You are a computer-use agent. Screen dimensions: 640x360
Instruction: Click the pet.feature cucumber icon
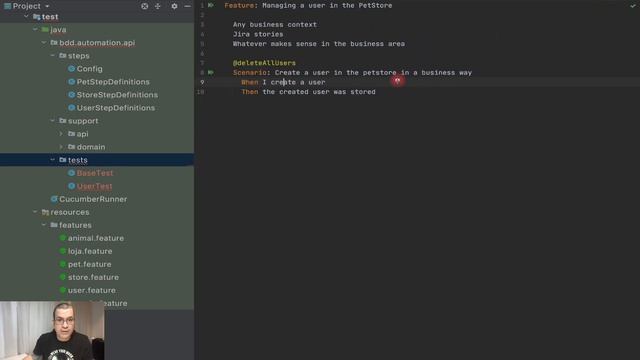coord(63,264)
